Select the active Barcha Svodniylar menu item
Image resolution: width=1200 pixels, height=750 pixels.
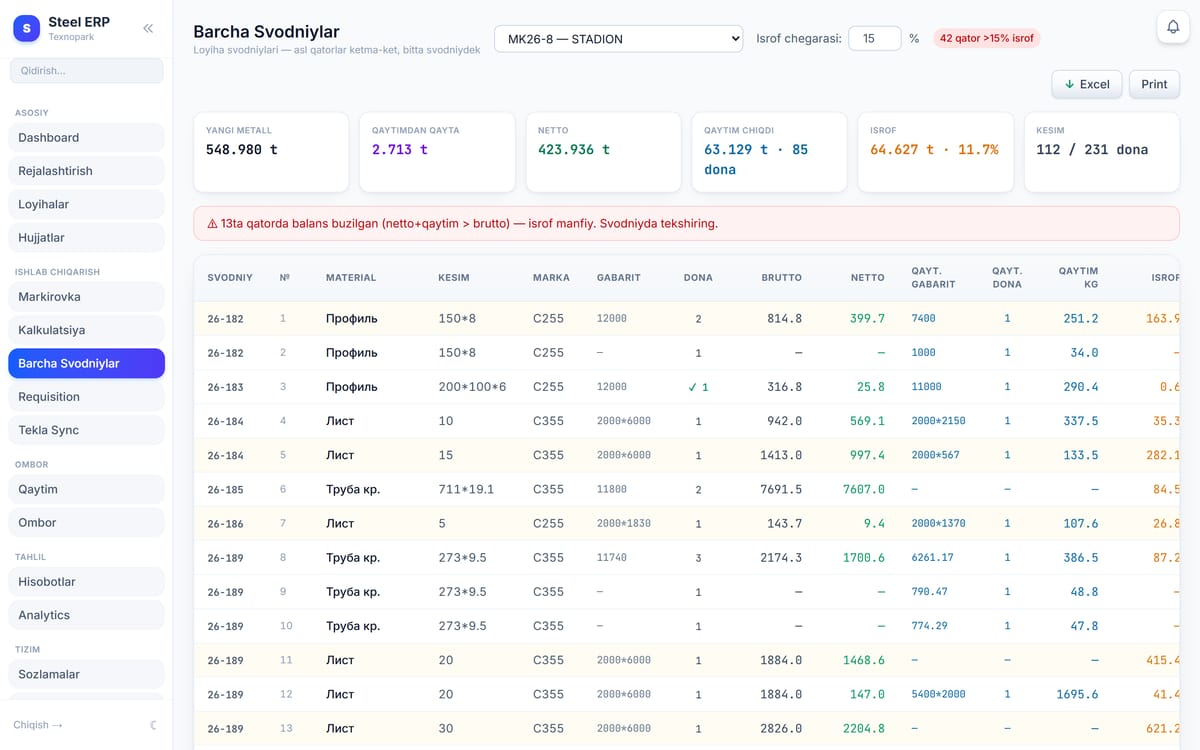coord(86,363)
